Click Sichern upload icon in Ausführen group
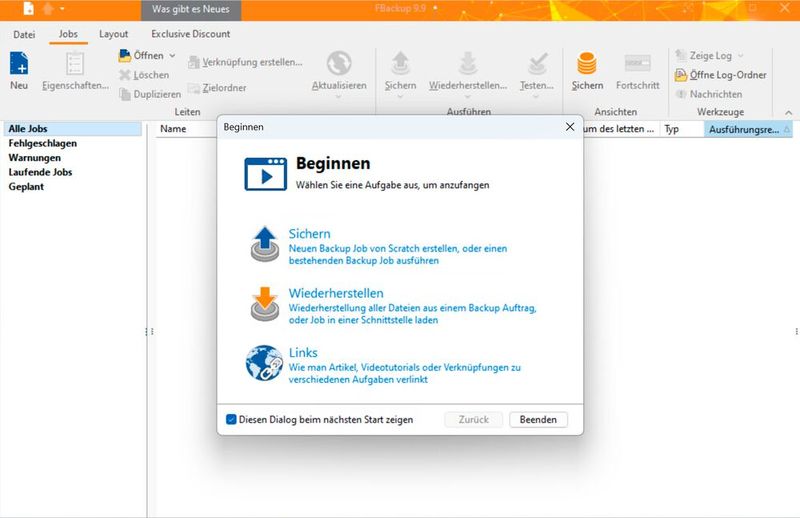The width and height of the screenshot is (800, 518). (x=401, y=63)
